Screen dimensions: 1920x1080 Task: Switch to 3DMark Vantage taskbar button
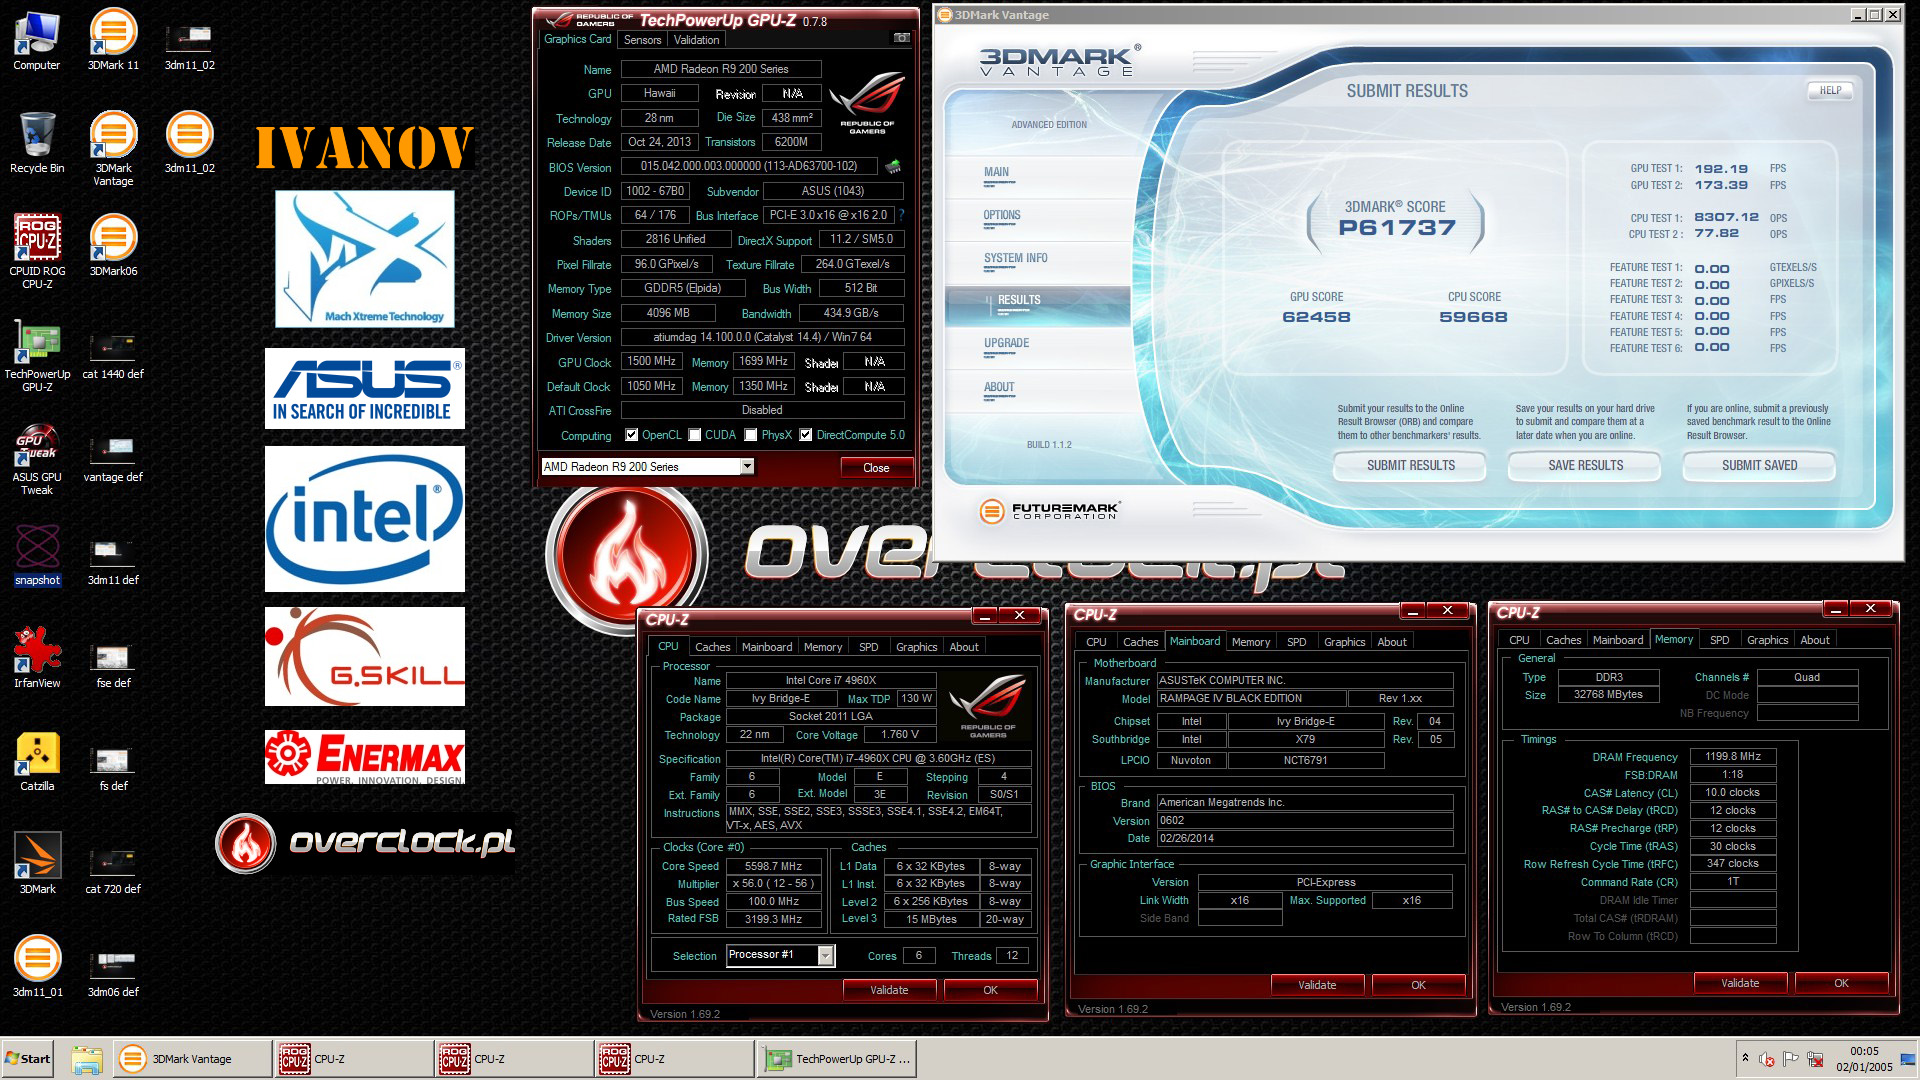pyautogui.click(x=190, y=1059)
